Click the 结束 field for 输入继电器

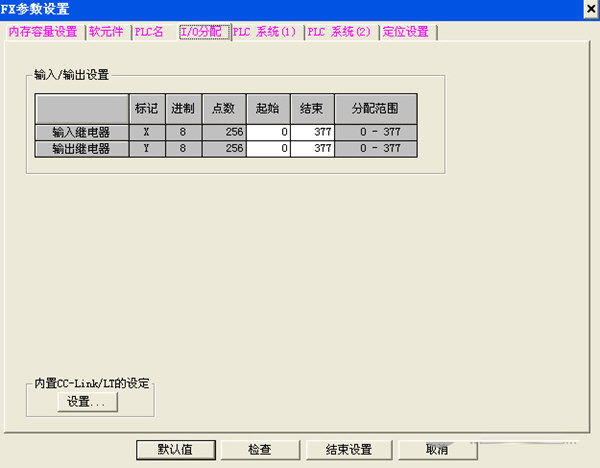(x=312, y=131)
